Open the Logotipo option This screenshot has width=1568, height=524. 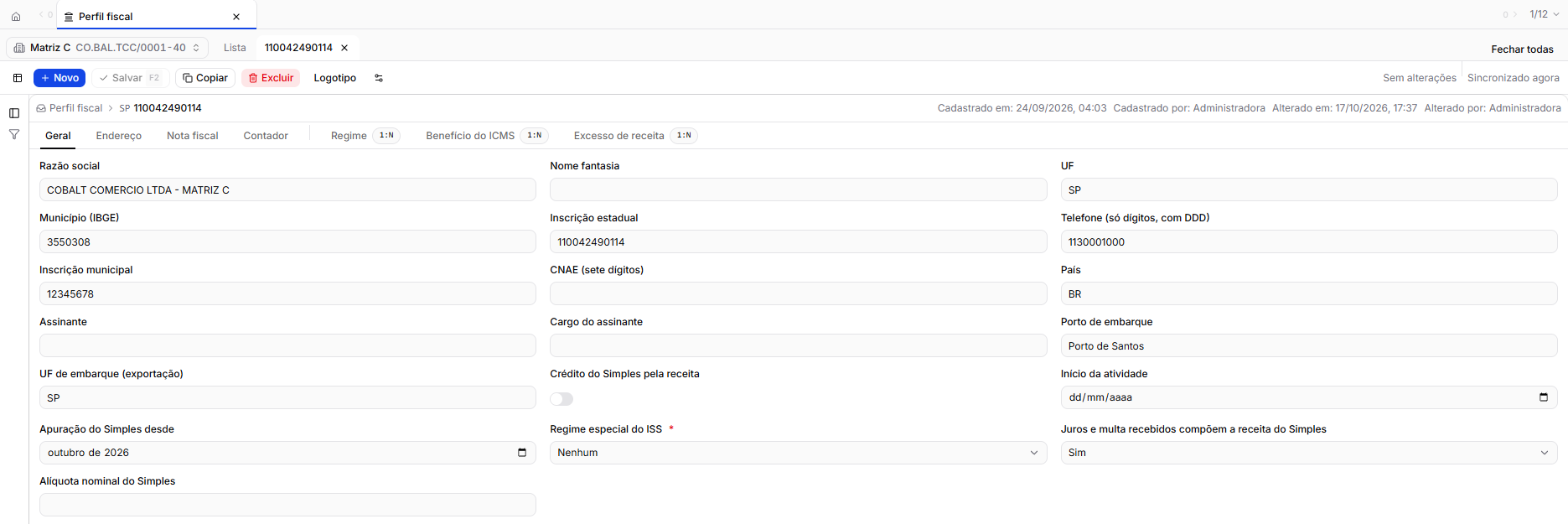pyautogui.click(x=335, y=77)
